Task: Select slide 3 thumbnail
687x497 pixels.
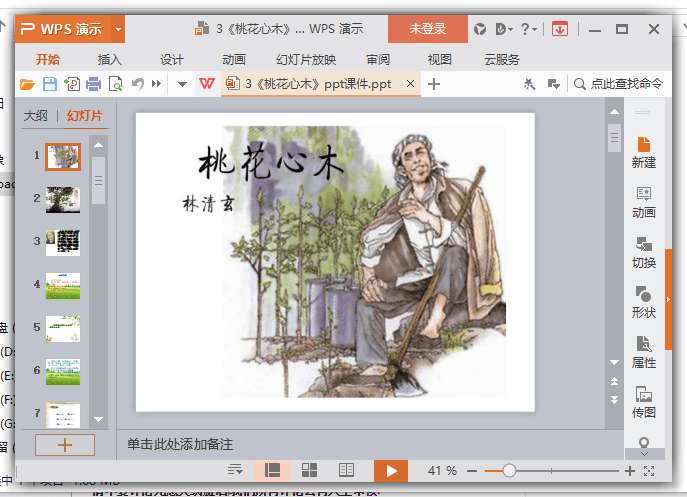Action: point(63,242)
